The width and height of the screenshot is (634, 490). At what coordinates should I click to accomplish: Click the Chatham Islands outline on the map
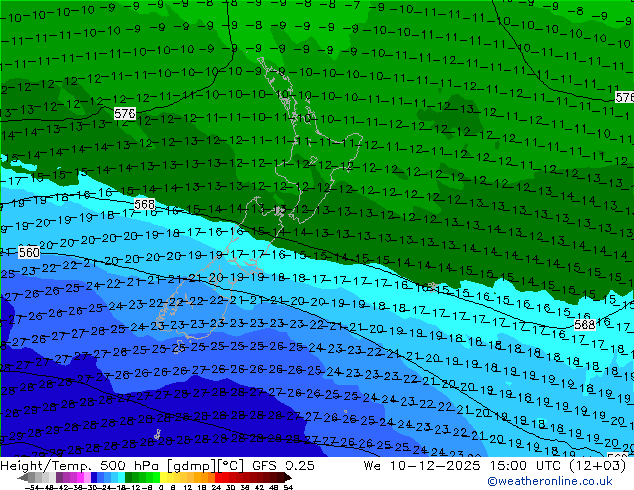[432, 286]
